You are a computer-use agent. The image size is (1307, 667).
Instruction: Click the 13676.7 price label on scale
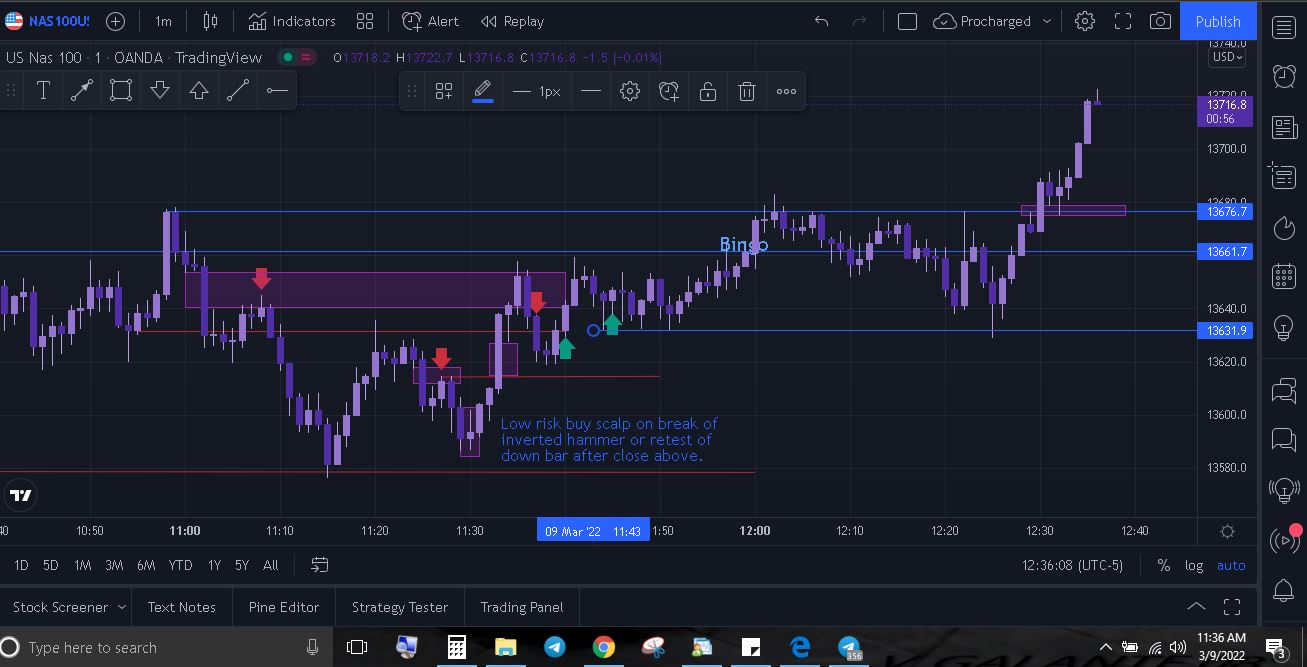(x=1225, y=212)
